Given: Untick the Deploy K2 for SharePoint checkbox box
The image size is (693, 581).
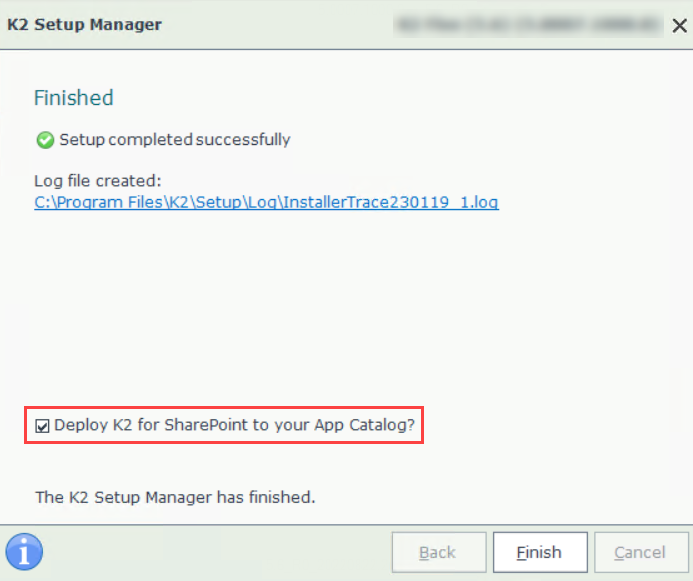Looking at the screenshot, I should point(42,426).
